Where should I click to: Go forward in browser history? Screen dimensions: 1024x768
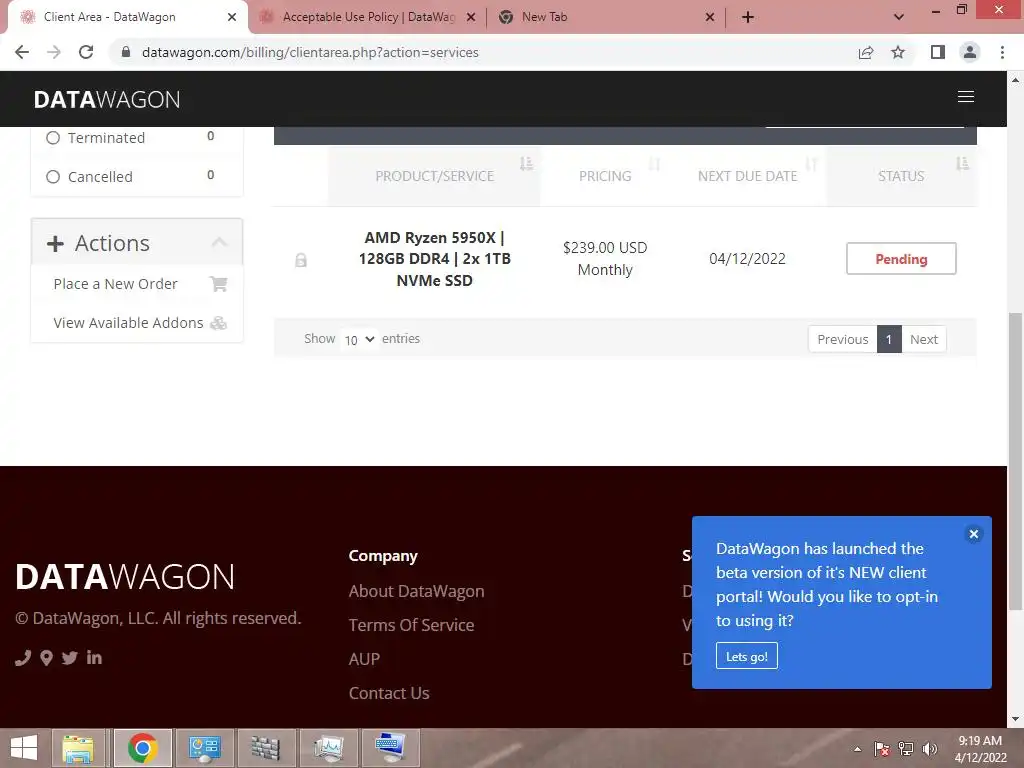pyautogui.click(x=54, y=52)
